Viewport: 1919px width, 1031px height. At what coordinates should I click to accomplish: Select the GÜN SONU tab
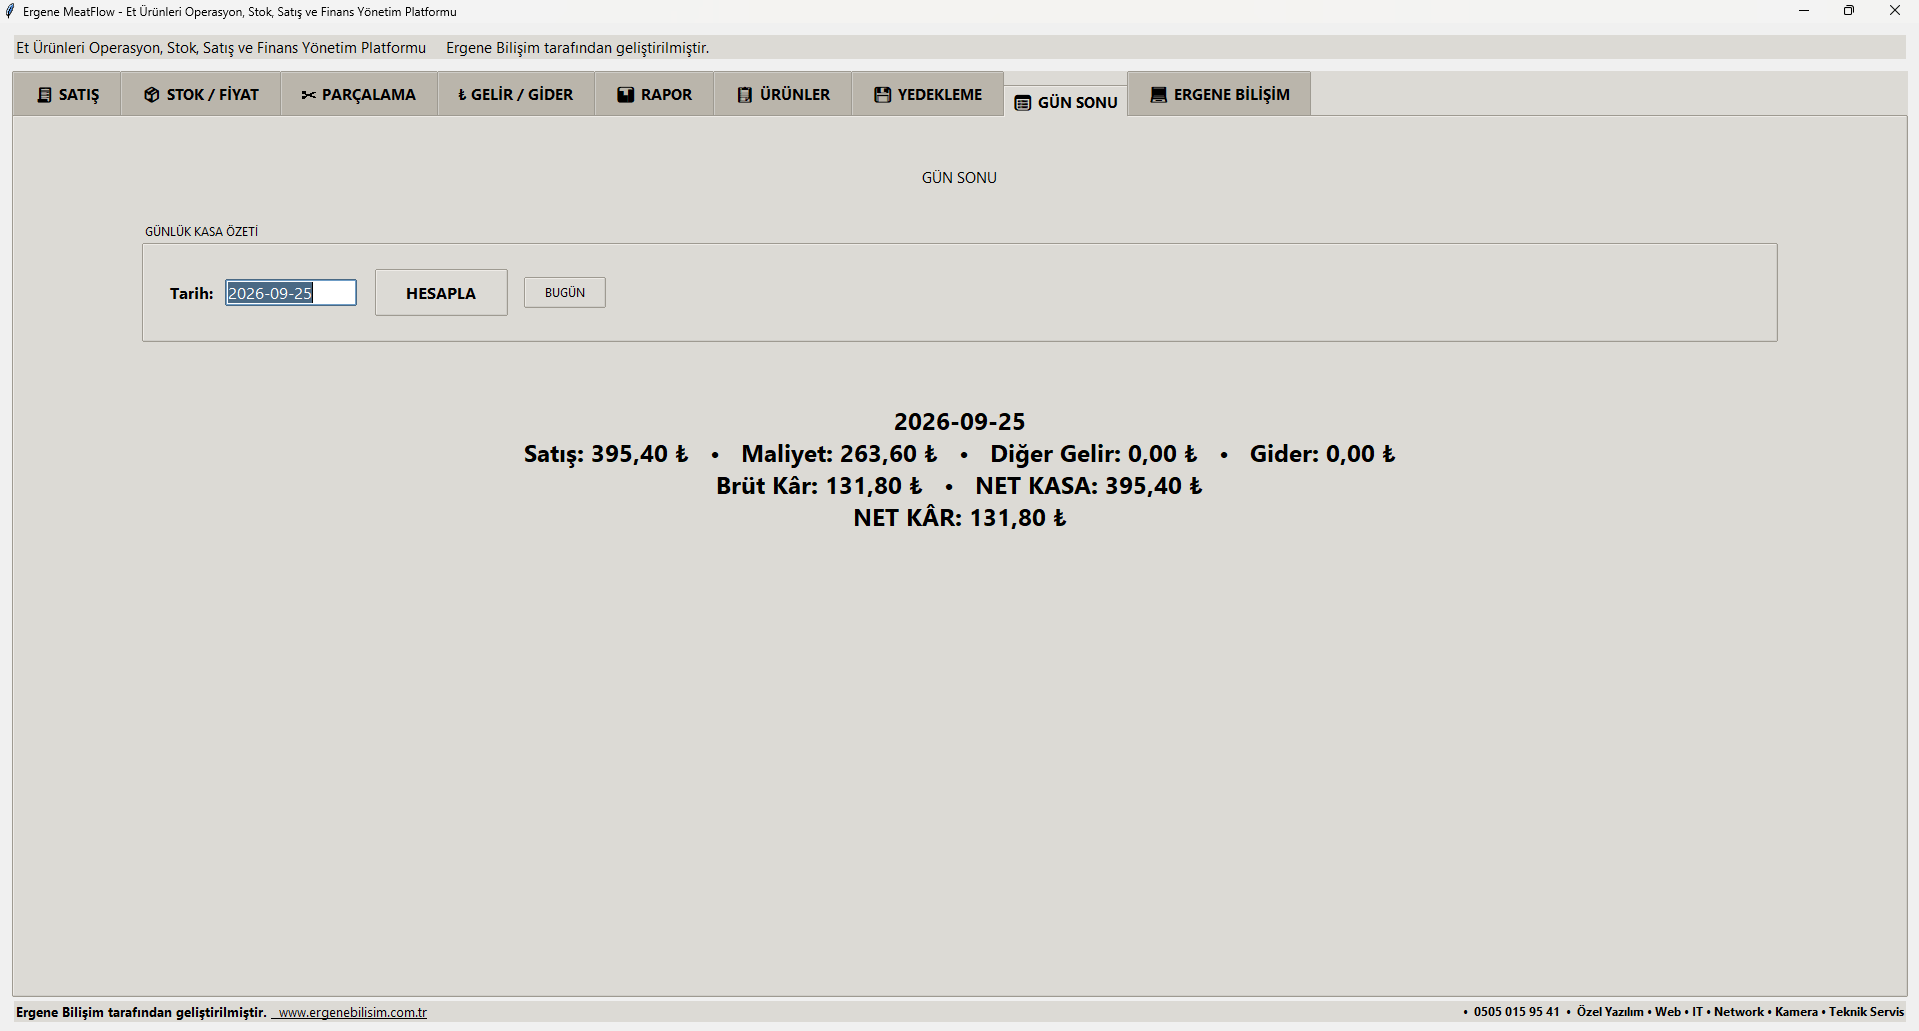(1066, 101)
